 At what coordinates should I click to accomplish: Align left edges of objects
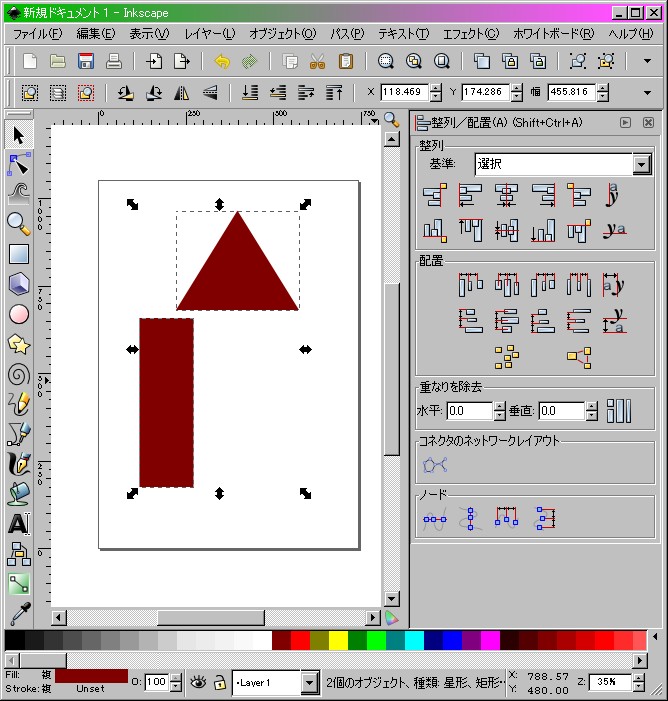(x=470, y=195)
